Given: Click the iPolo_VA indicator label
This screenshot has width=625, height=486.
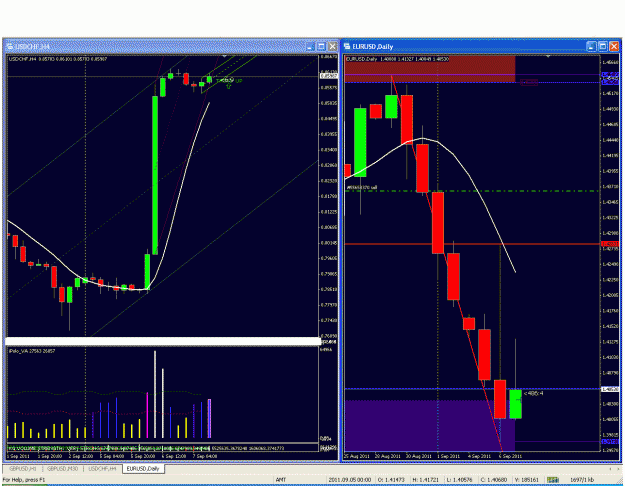Looking at the screenshot, I should [32, 351].
